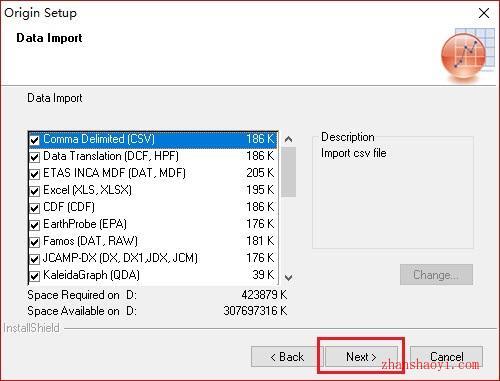The image size is (500, 381).
Task: Proceed with the Next button
Action: [x=361, y=357]
